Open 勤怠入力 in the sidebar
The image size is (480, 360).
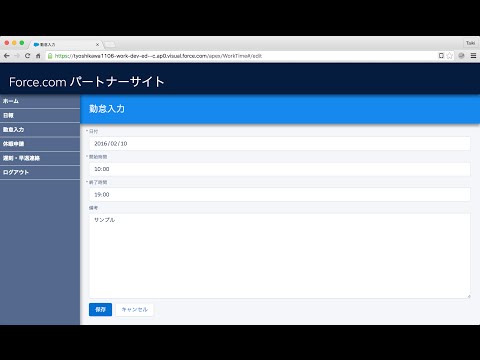click(40, 130)
